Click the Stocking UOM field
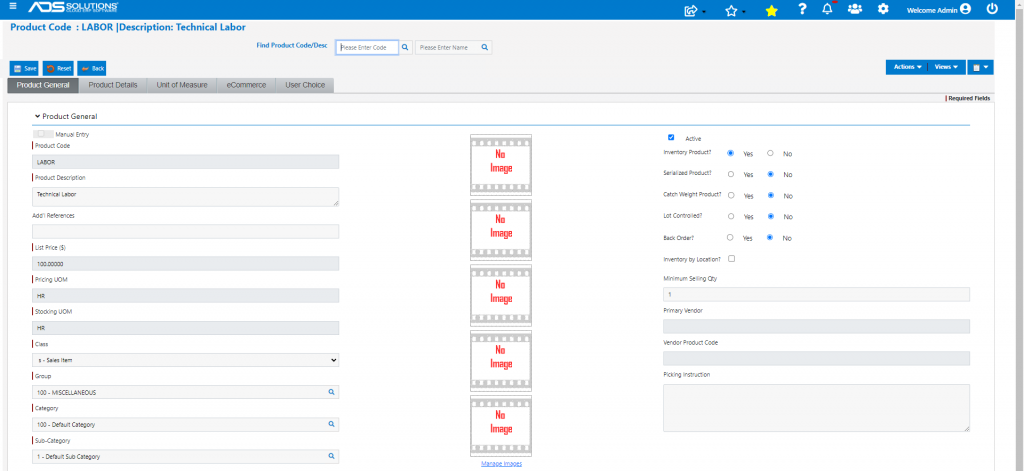The image size is (1024, 471). (185, 328)
